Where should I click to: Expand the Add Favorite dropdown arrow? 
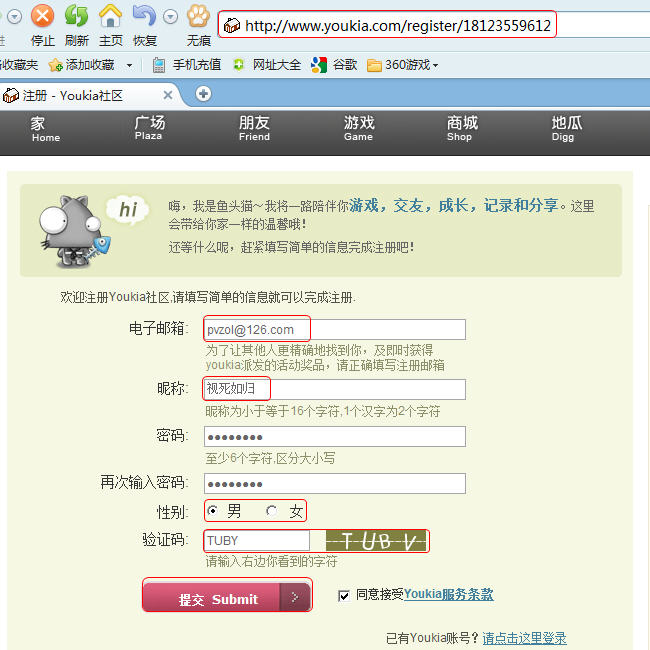click(129, 65)
